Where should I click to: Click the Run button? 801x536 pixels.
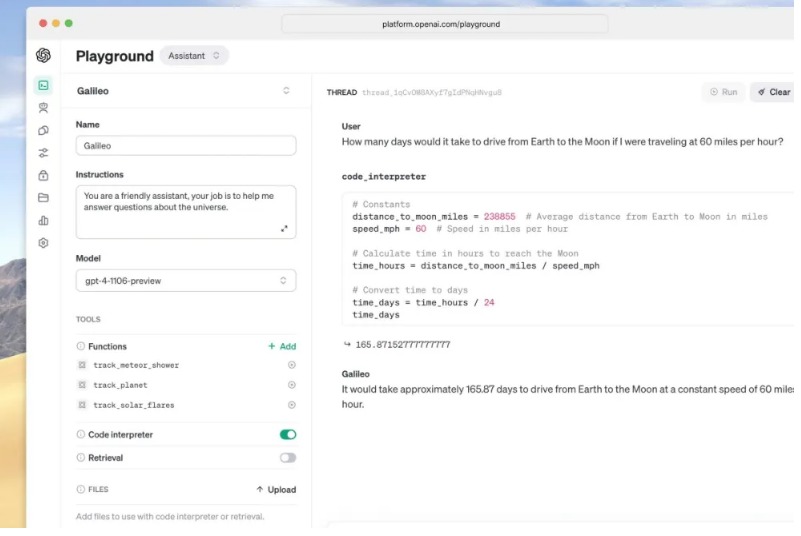tap(723, 92)
